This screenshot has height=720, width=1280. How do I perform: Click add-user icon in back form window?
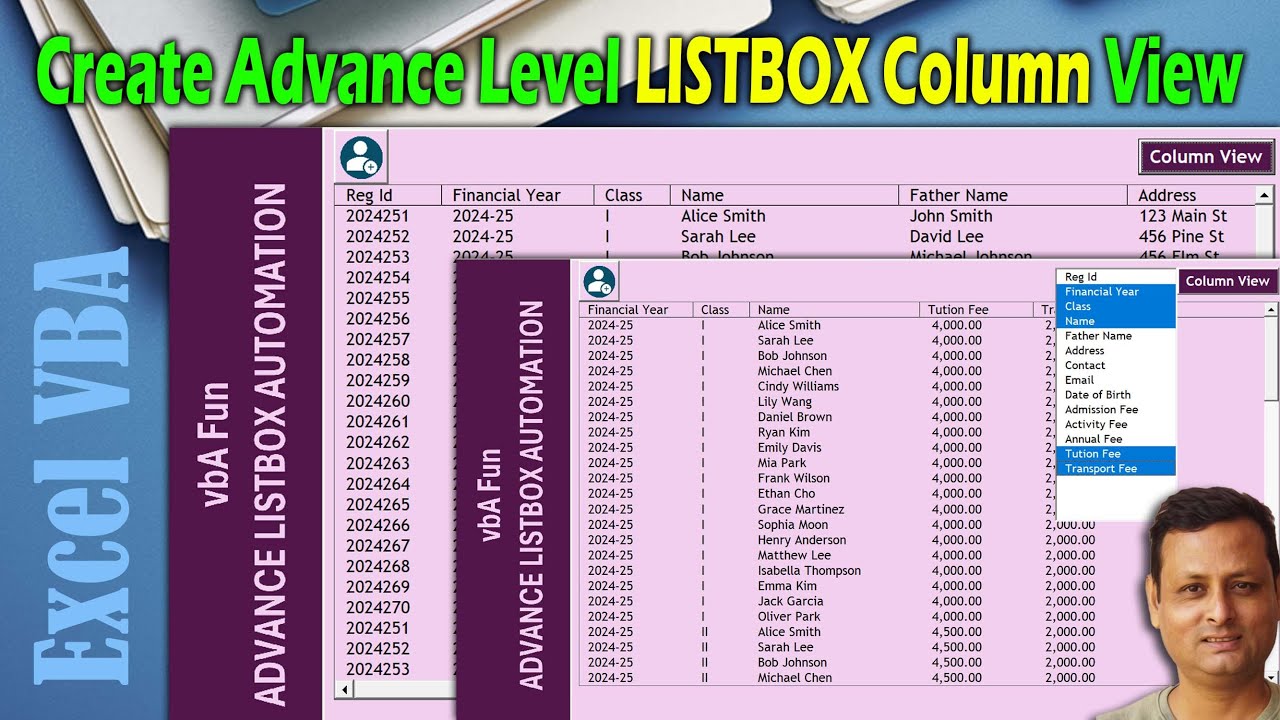click(x=360, y=157)
